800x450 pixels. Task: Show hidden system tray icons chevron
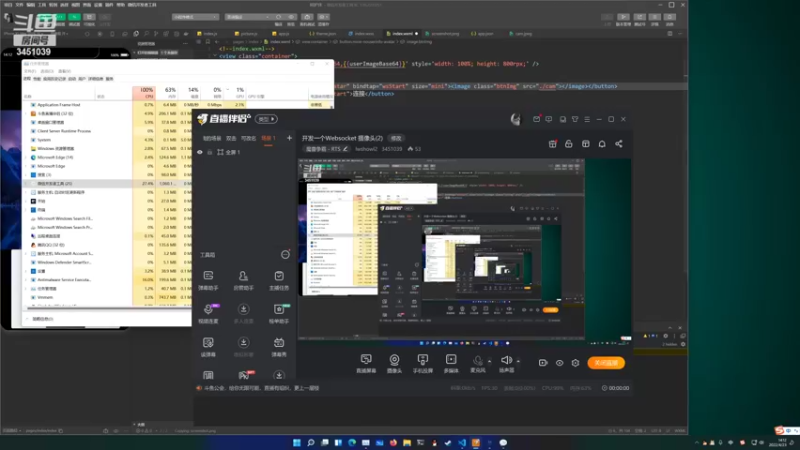pyautogui.click(x=696, y=443)
